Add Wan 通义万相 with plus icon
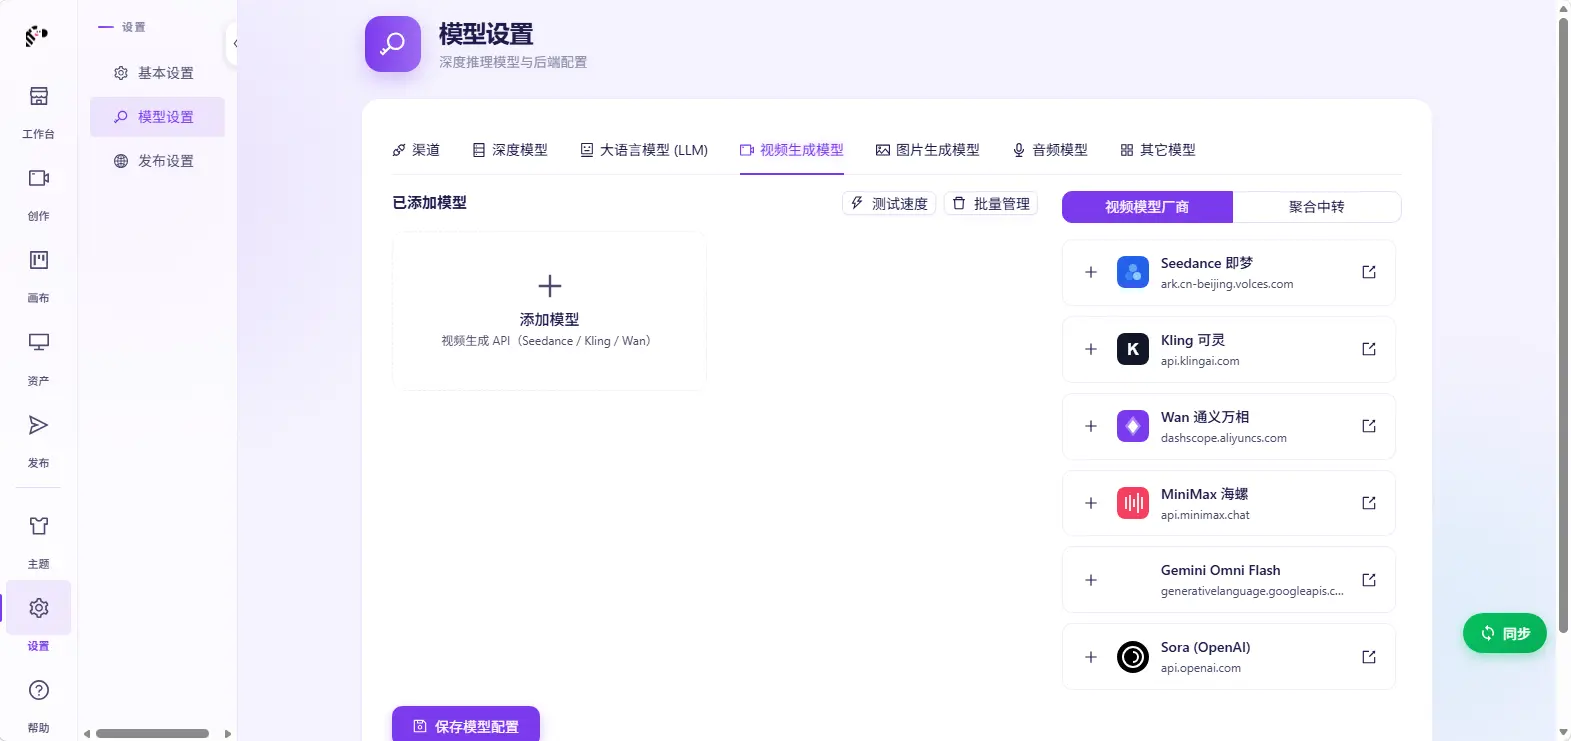This screenshot has width=1571, height=741. click(1091, 426)
